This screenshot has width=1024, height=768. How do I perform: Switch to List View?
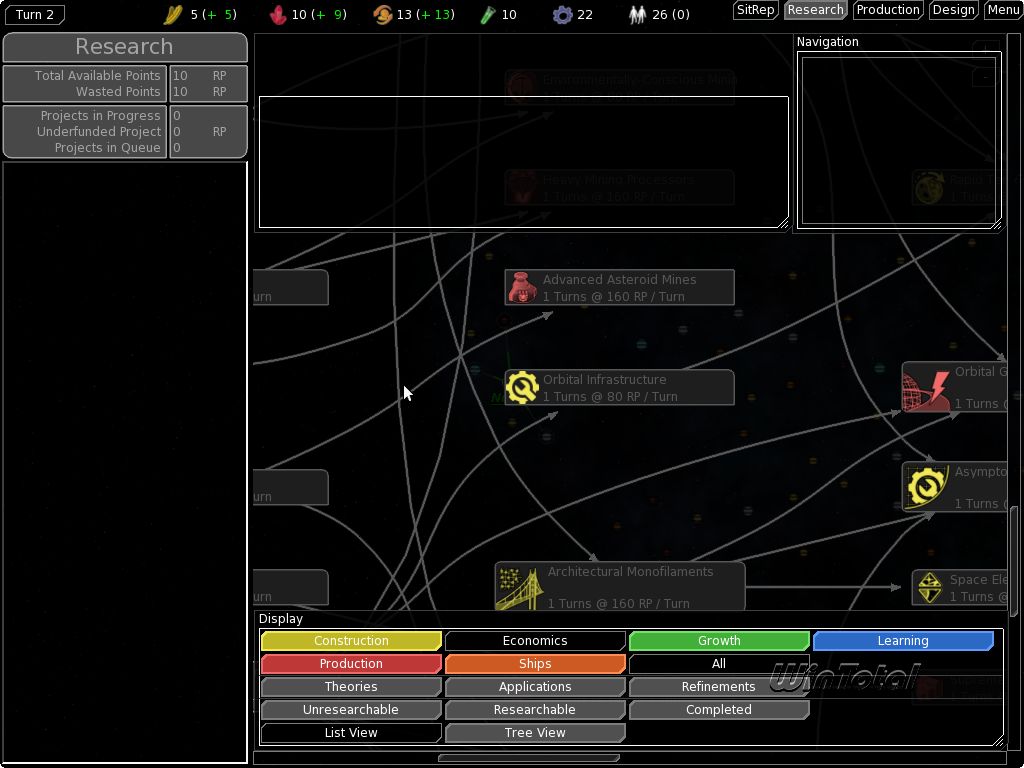pos(351,733)
